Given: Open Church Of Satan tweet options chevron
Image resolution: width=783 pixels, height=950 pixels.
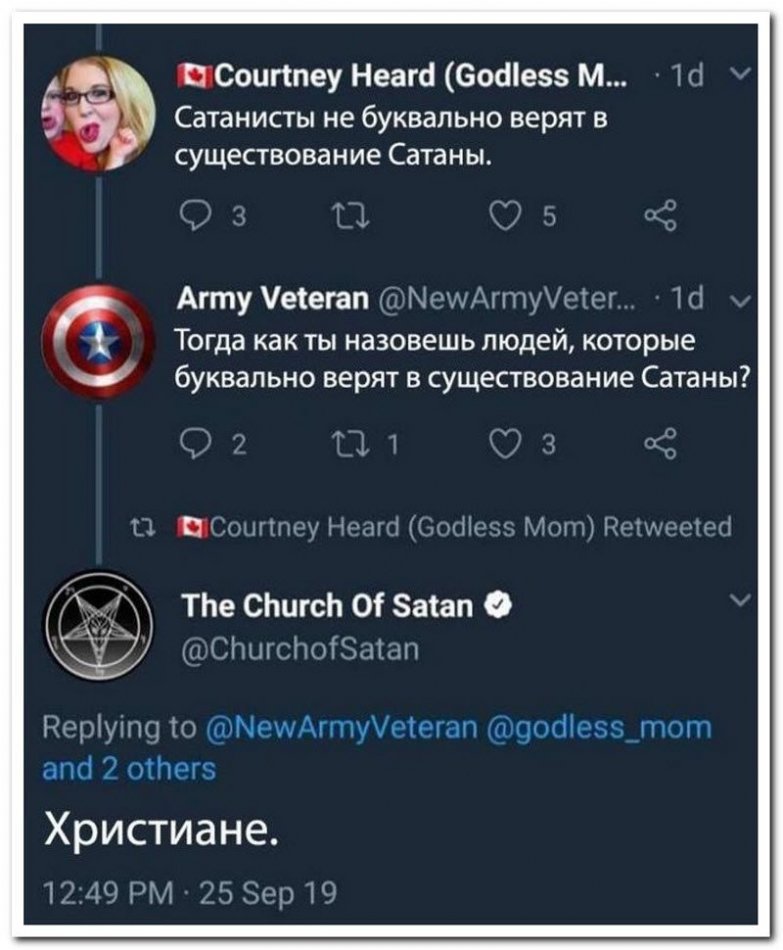Looking at the screenshot, I should click(x=739, y=599).
